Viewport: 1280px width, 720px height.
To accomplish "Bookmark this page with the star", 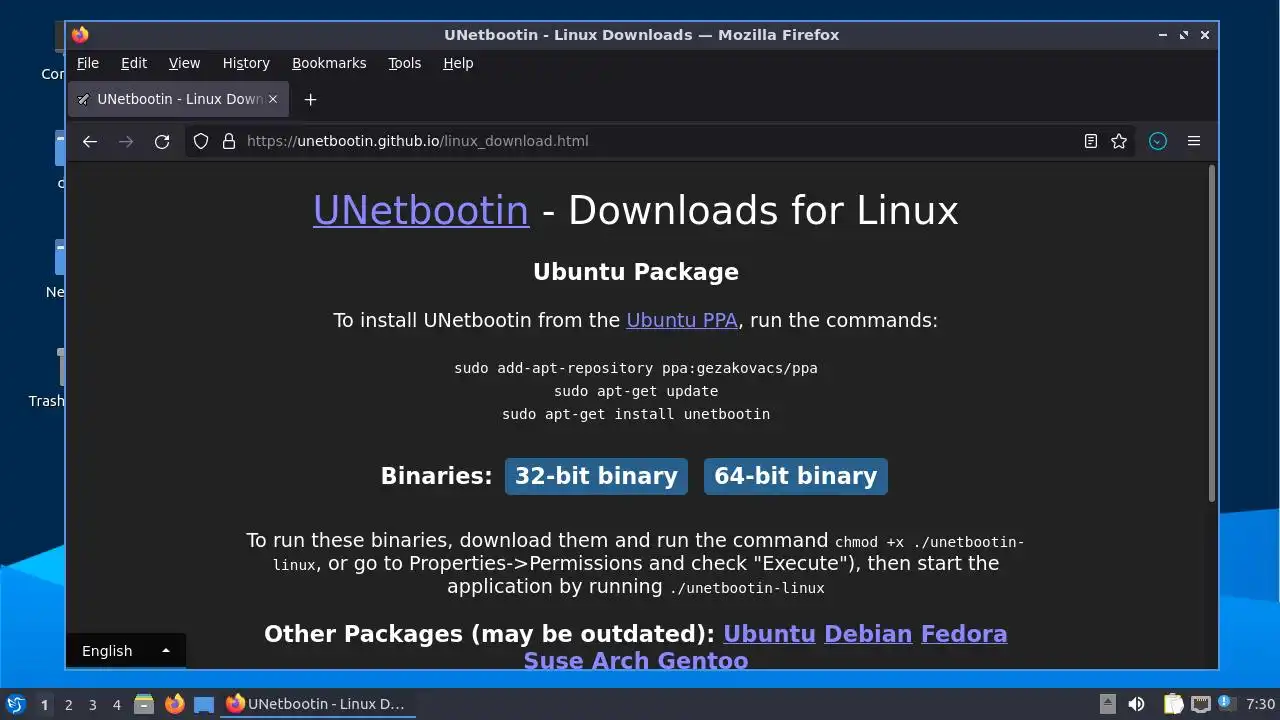I will [1119, 141].
